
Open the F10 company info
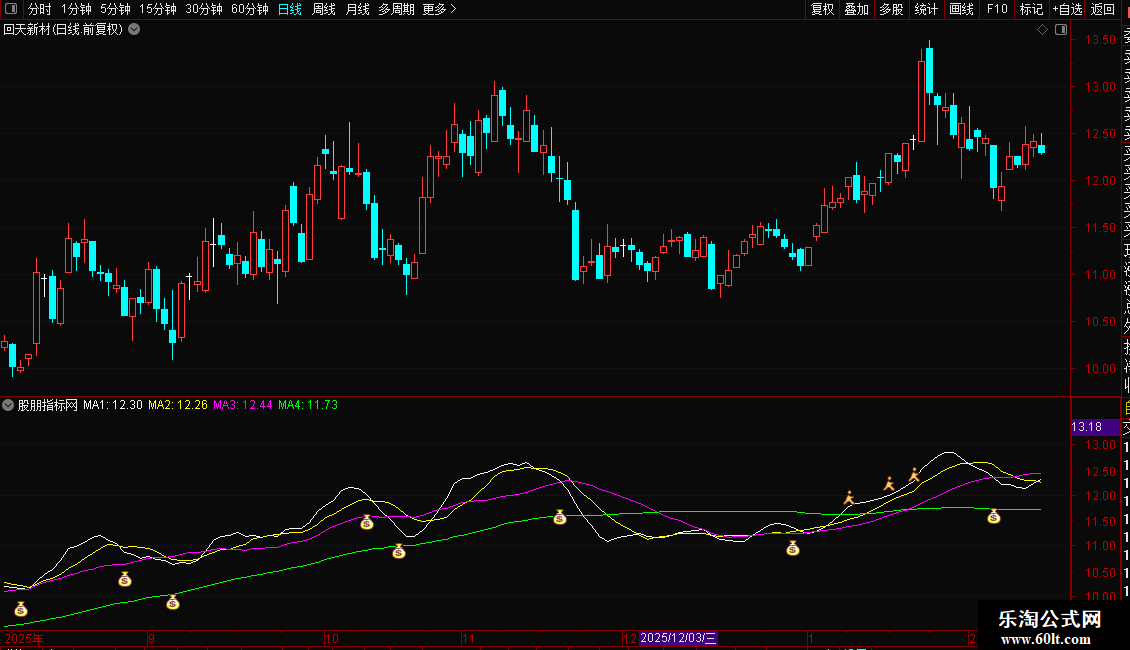997,9
